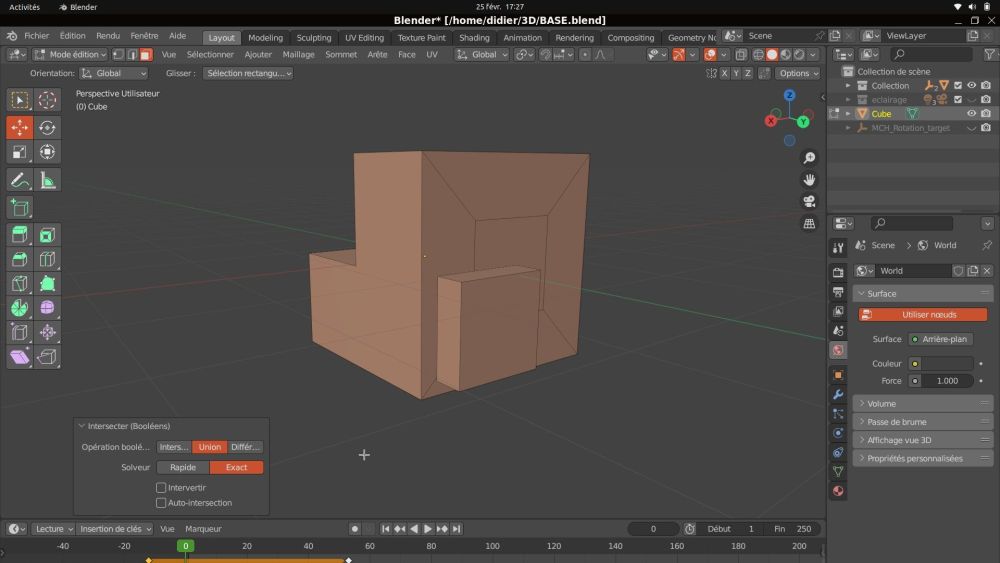1000x563 pixels.
Task: Open the Options dropdown
Action: pos(798,73)
